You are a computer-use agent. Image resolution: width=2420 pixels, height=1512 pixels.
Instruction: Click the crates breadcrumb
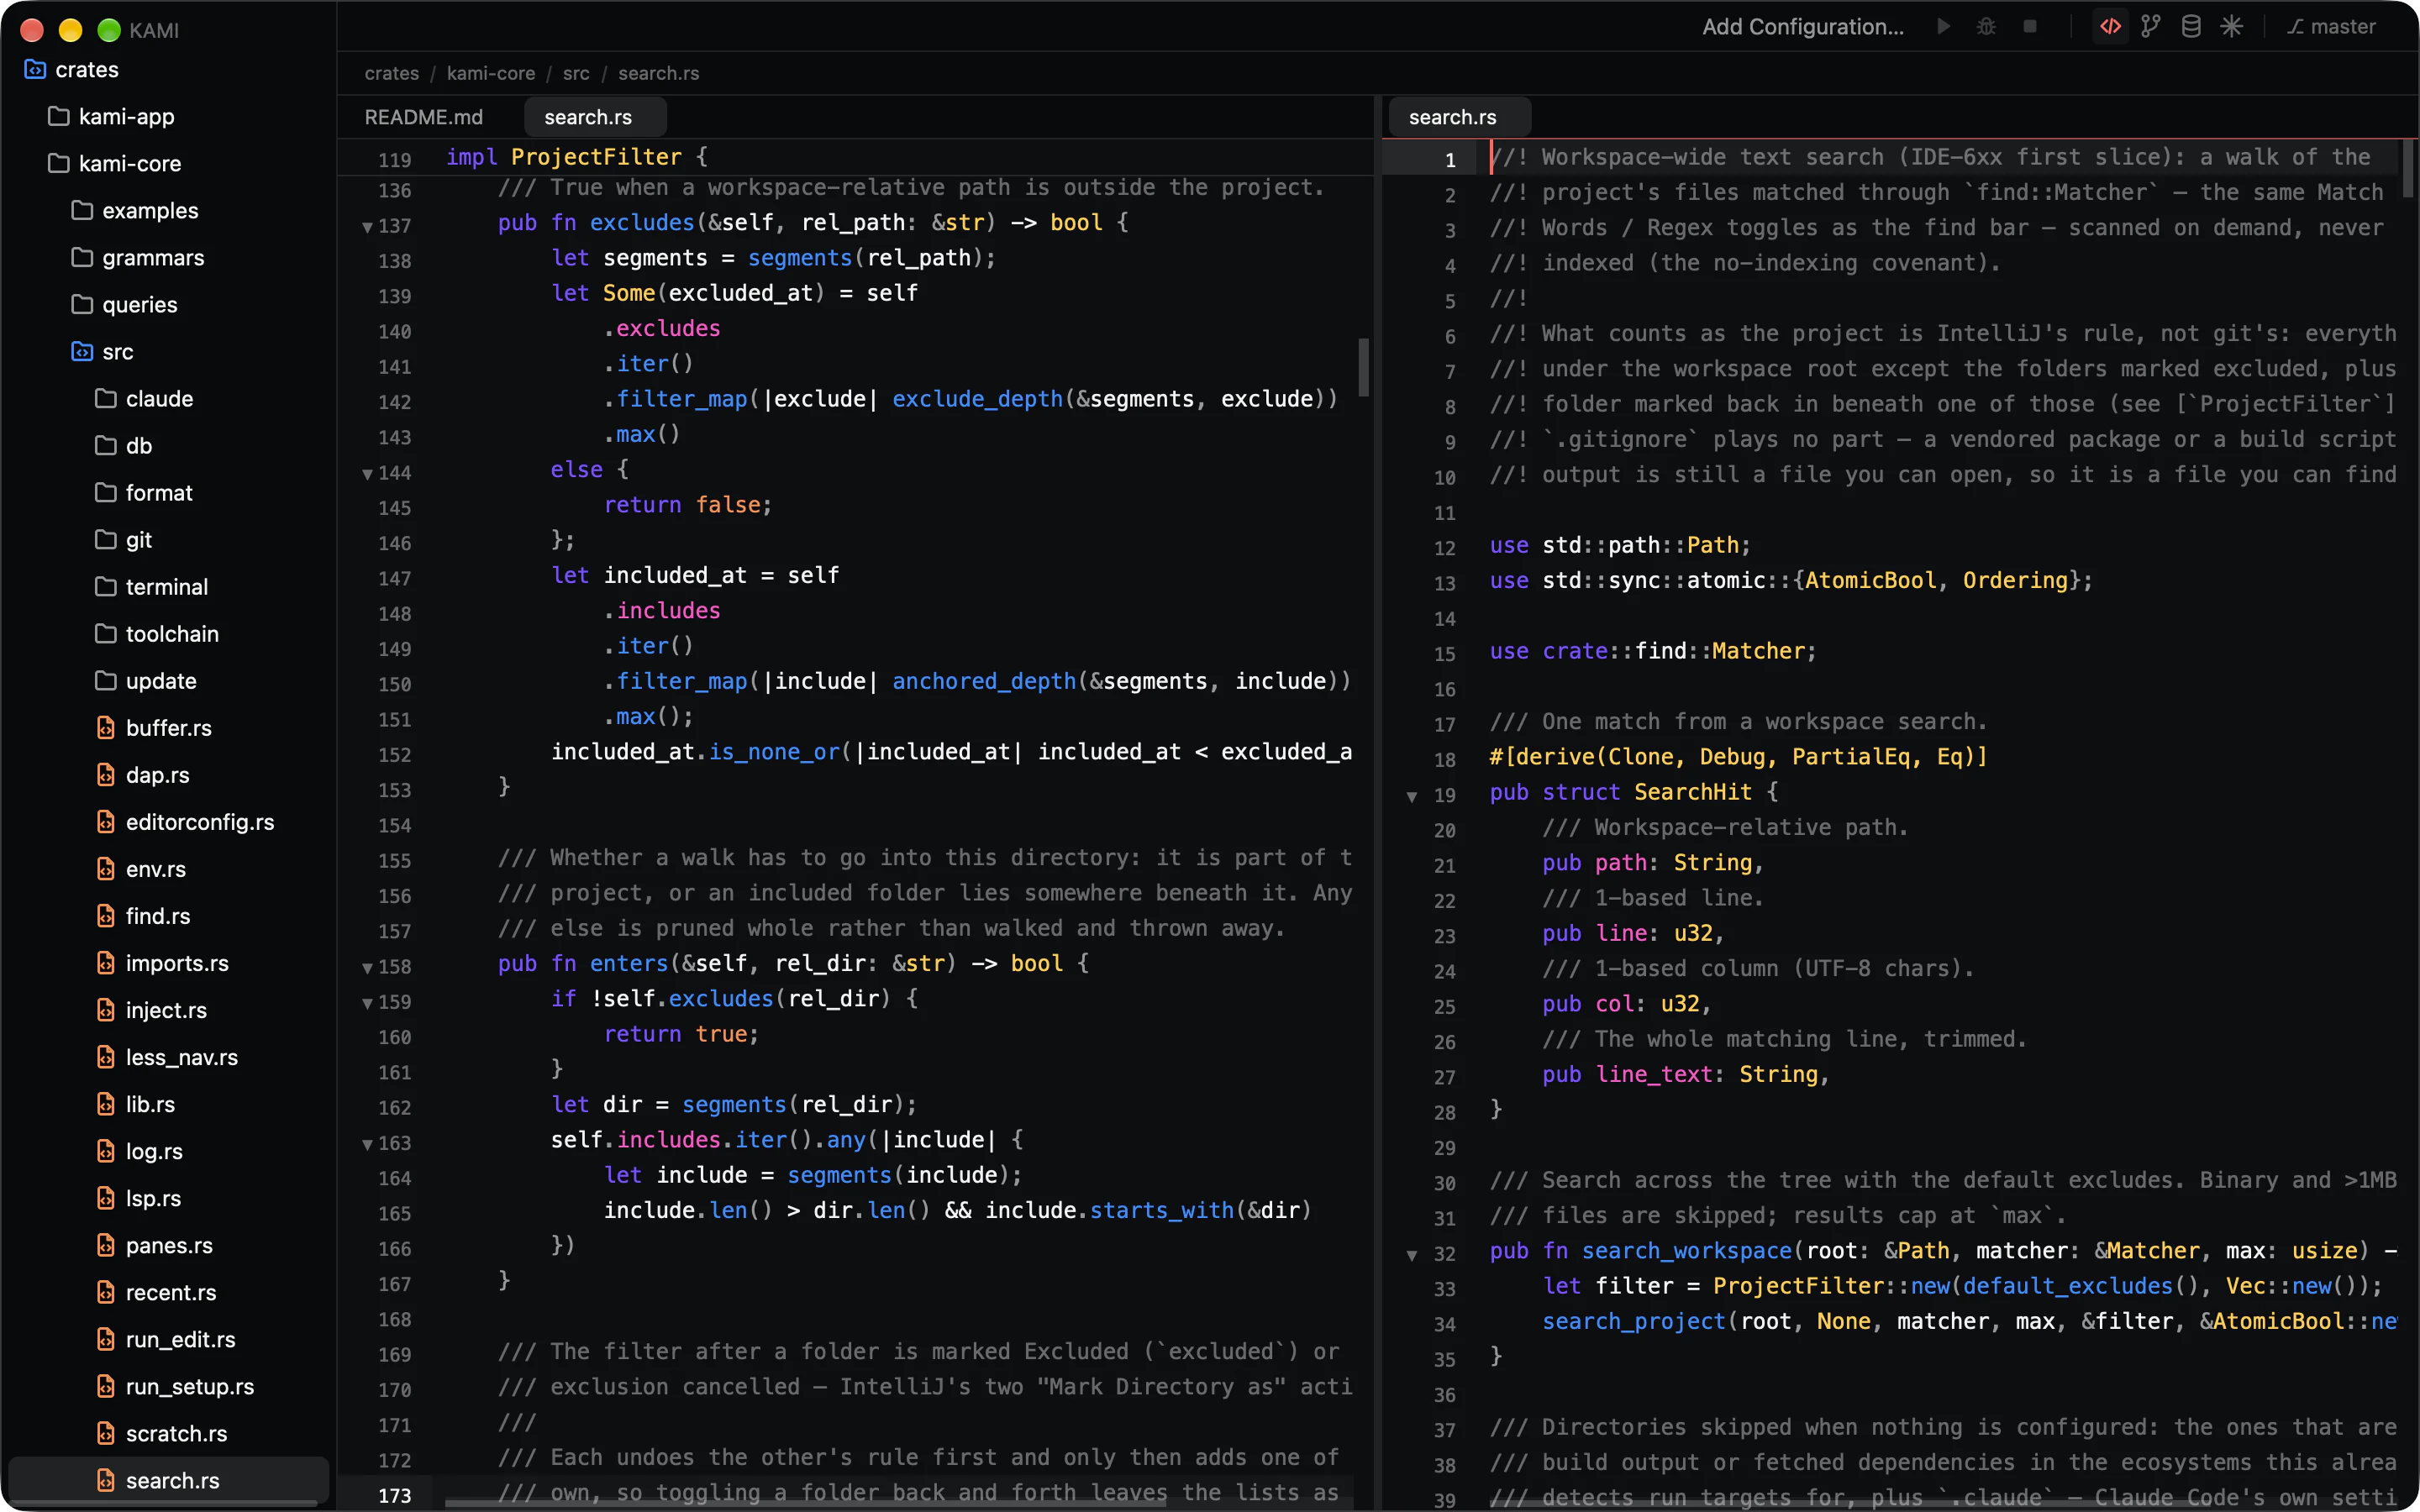pyautogui.click(x=391, y=73)
